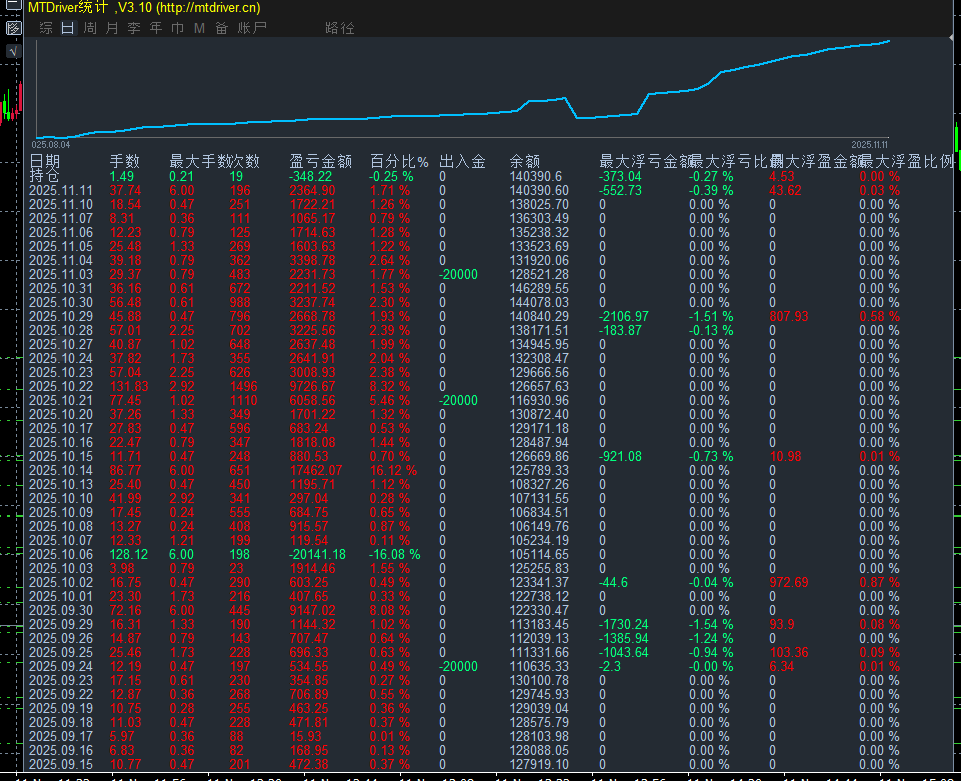Click the 巾 toolbar icon

tap(177, 28)
